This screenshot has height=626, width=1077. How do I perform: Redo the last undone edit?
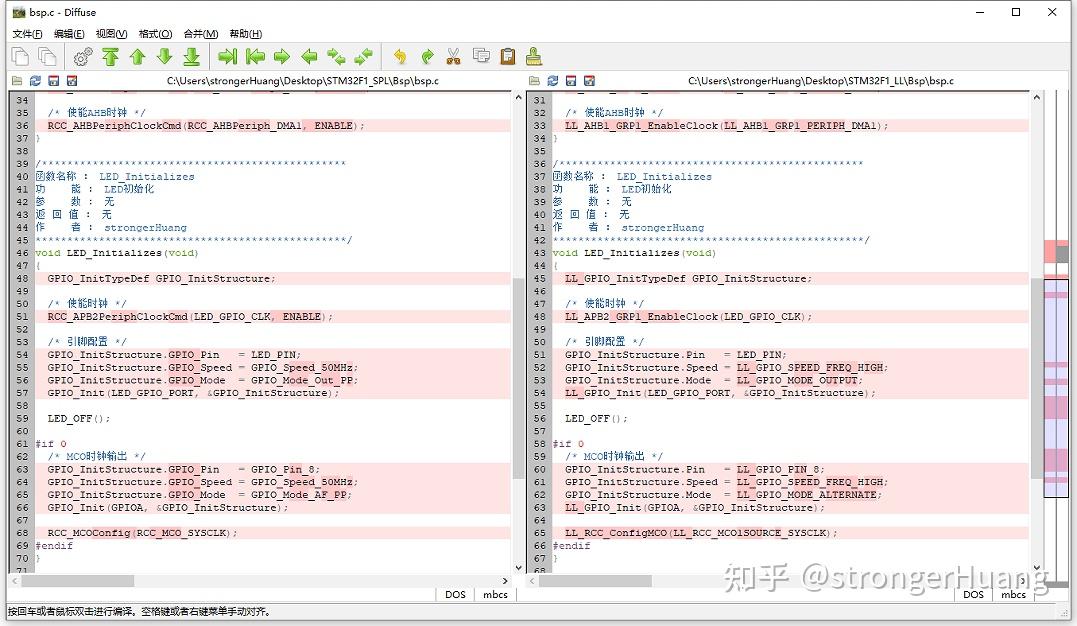[427, 56]
